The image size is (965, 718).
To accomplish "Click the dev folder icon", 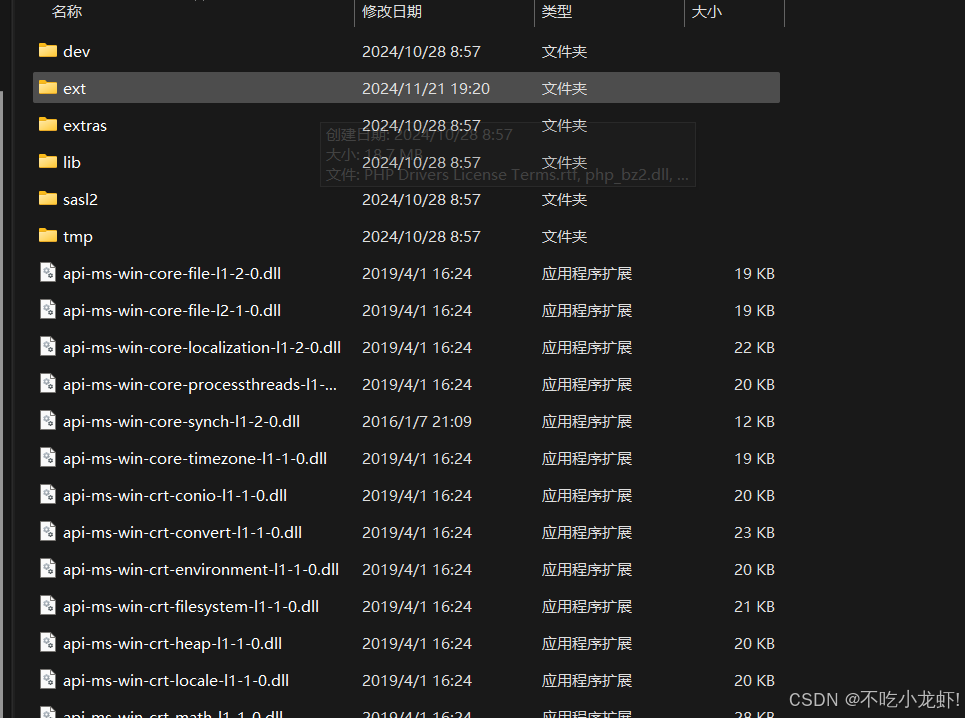I will 47,51.
